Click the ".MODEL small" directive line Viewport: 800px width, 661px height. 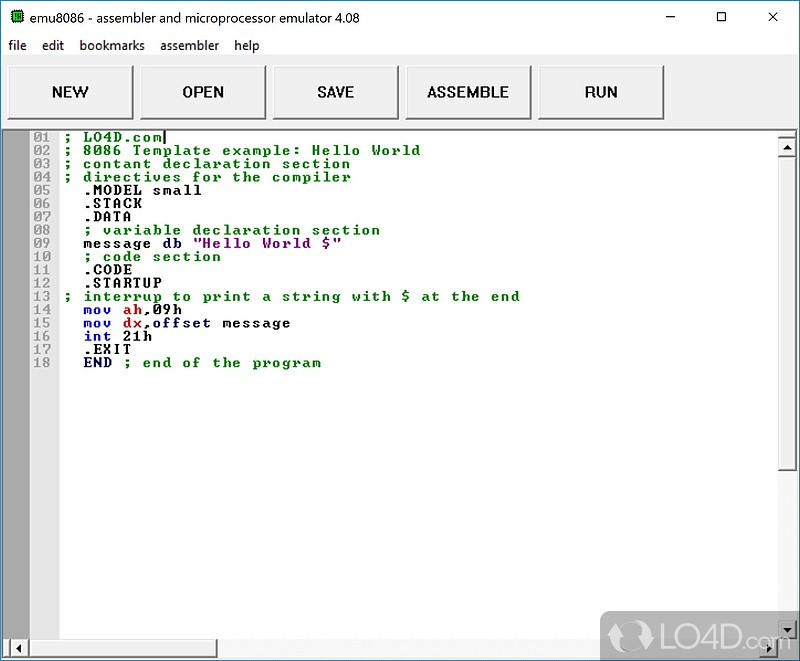[141, 190]
